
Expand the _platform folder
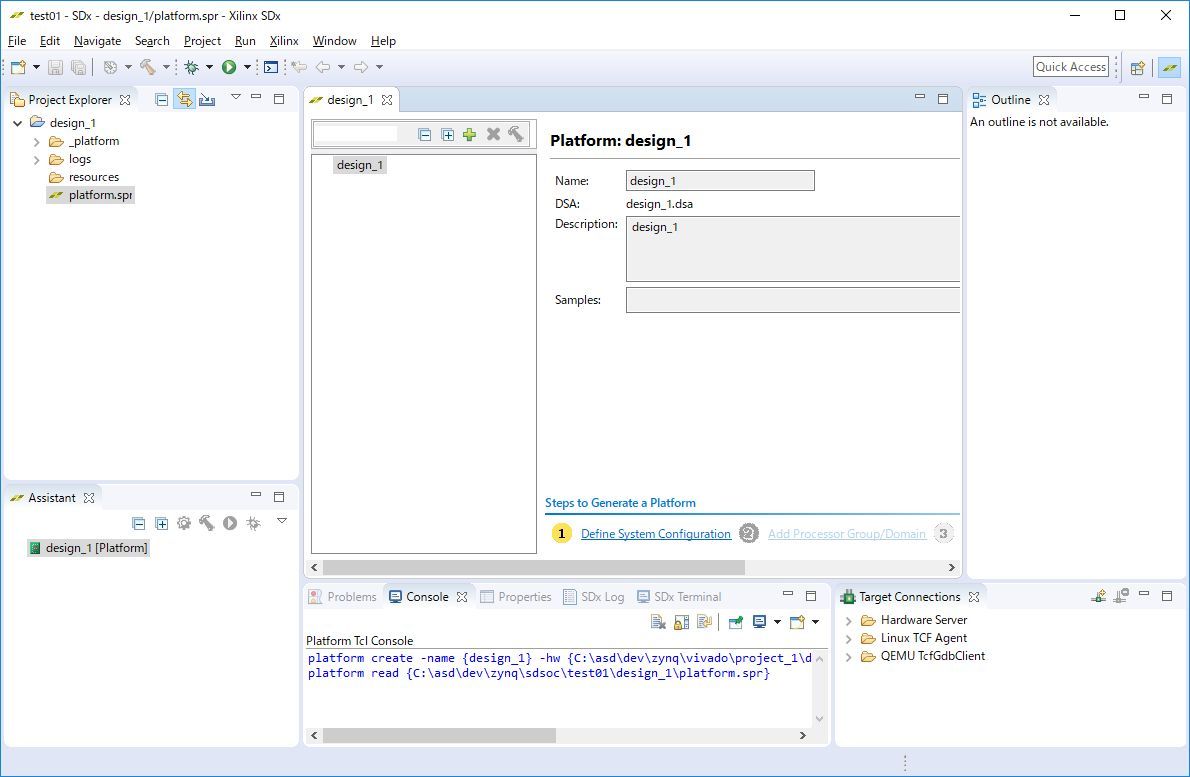37,142
